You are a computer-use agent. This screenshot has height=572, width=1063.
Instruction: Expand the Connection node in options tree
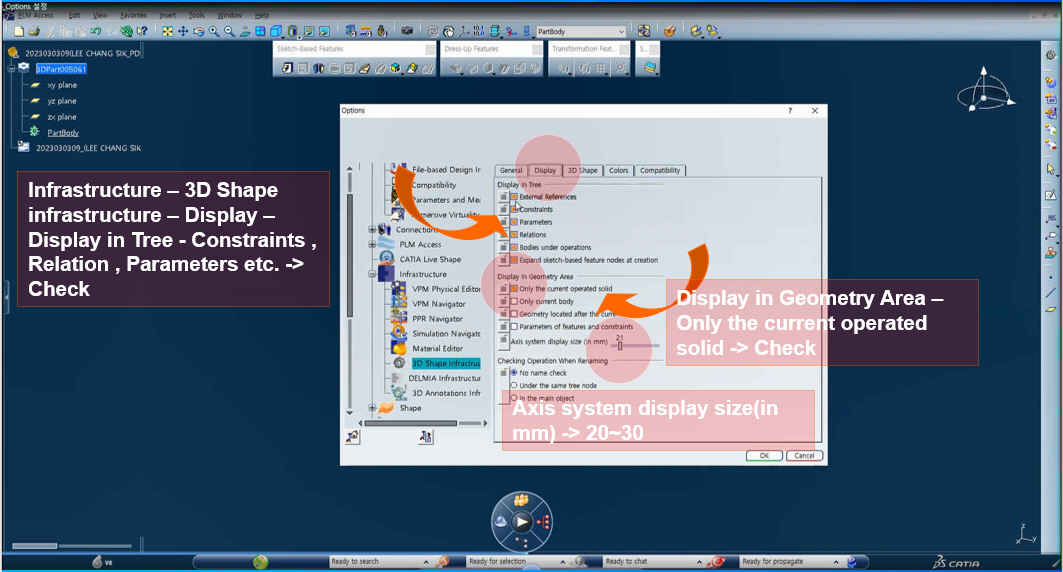(x=372, y=230)
